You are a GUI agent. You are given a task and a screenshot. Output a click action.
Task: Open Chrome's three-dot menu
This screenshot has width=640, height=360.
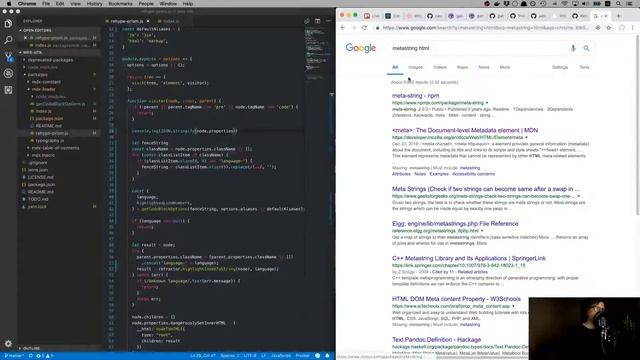click(x=633, y=28)
